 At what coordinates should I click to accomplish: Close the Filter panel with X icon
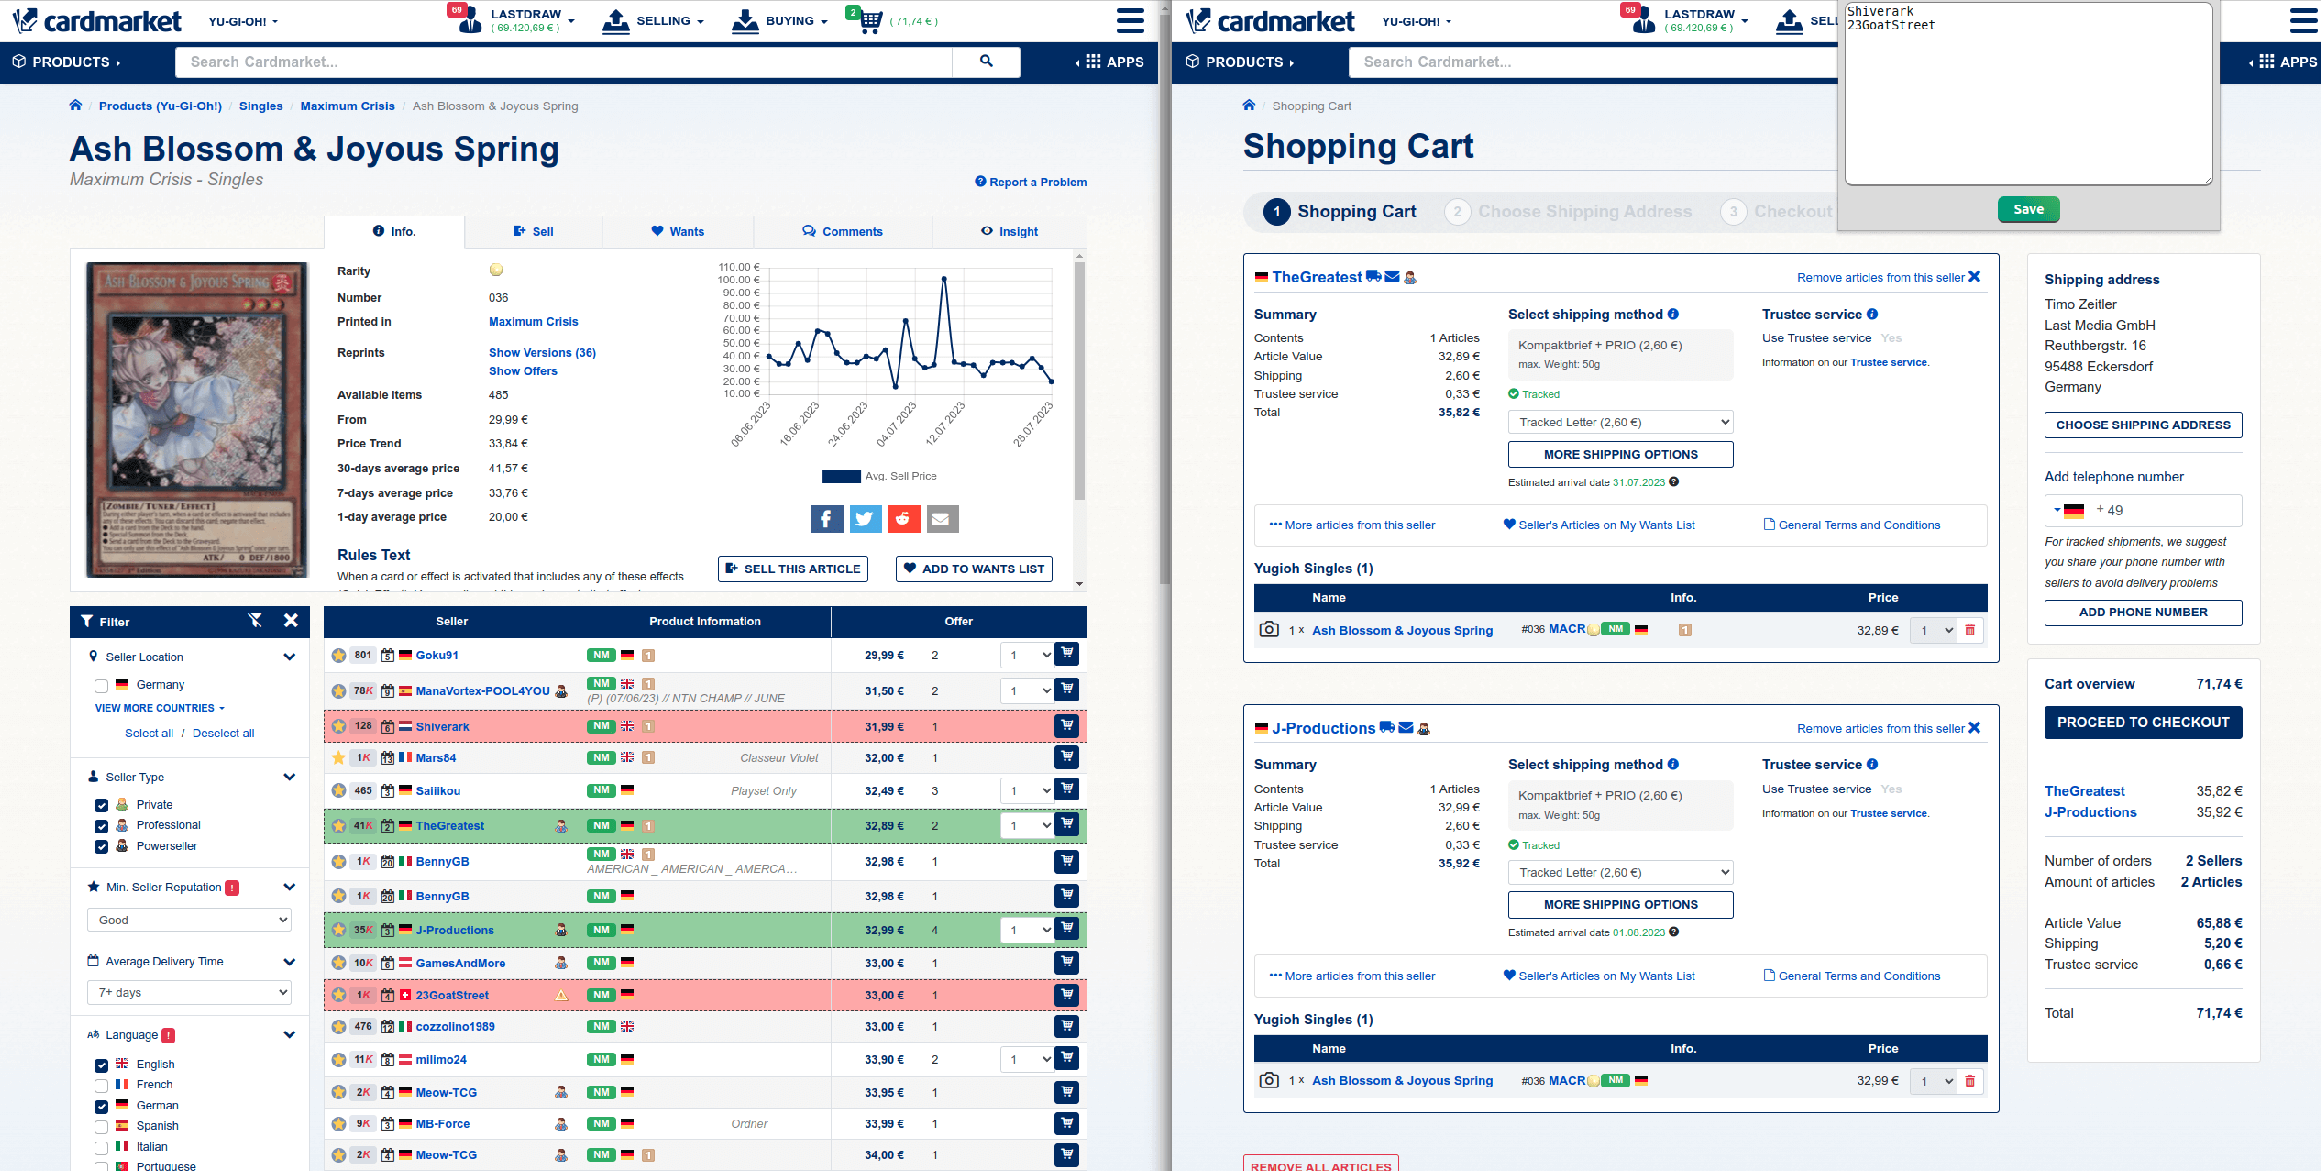coord(290,620)
